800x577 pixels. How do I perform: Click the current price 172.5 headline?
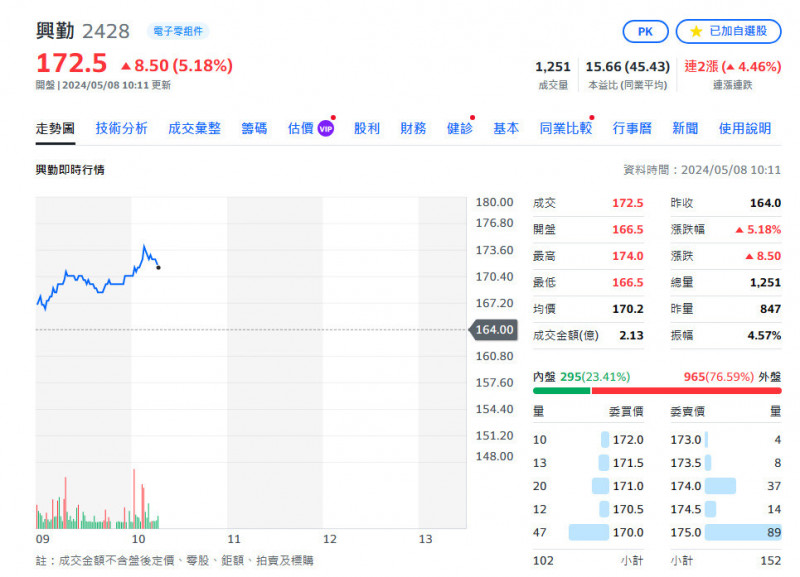[71, 64]
